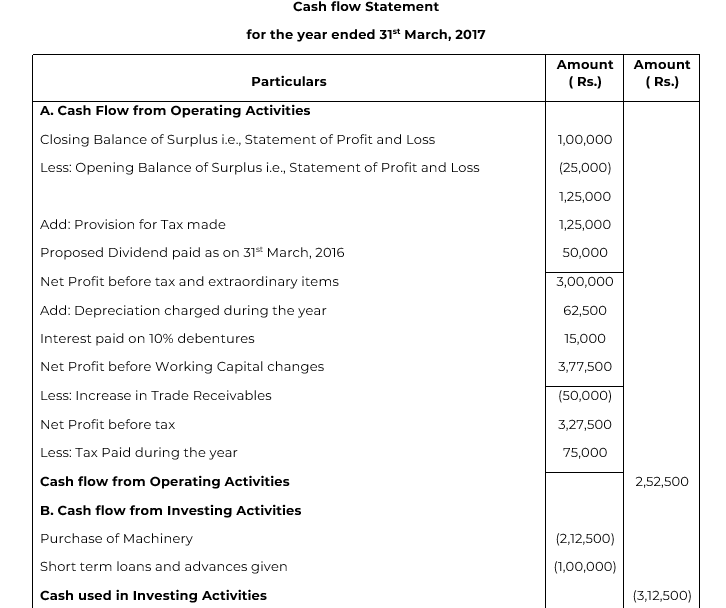Click the Particulars column header
This screenshot has height=608, width=726.
pos(288,81)
